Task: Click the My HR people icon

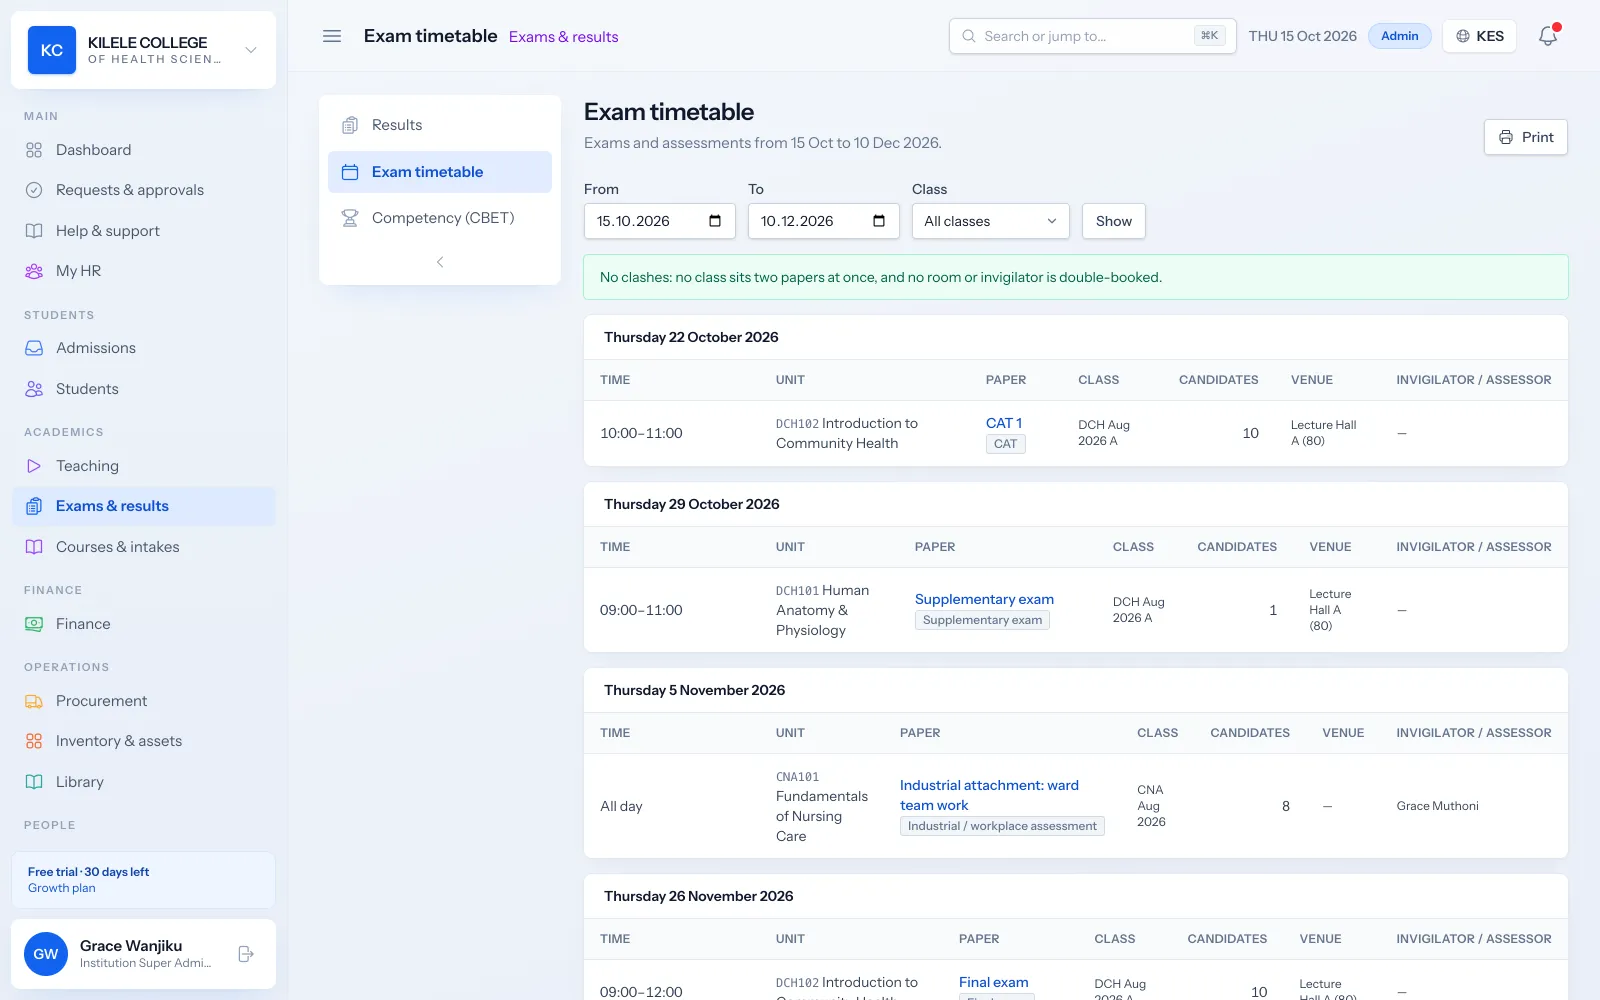Action: (34, 271)
